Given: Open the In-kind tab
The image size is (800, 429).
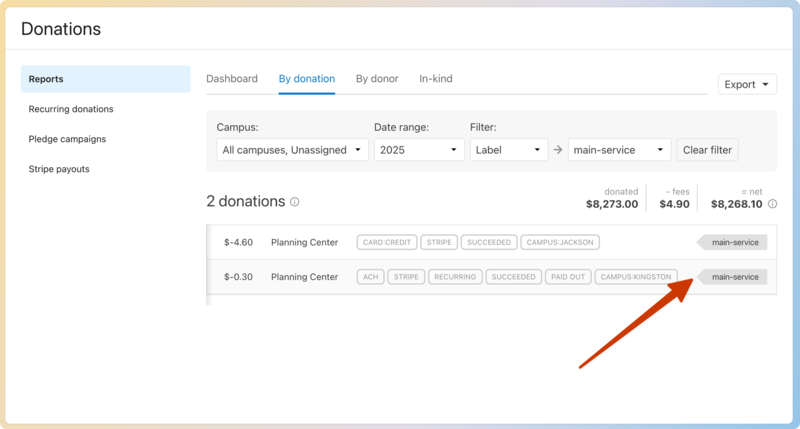Looking at the screenshot, I should click(436, 79).
